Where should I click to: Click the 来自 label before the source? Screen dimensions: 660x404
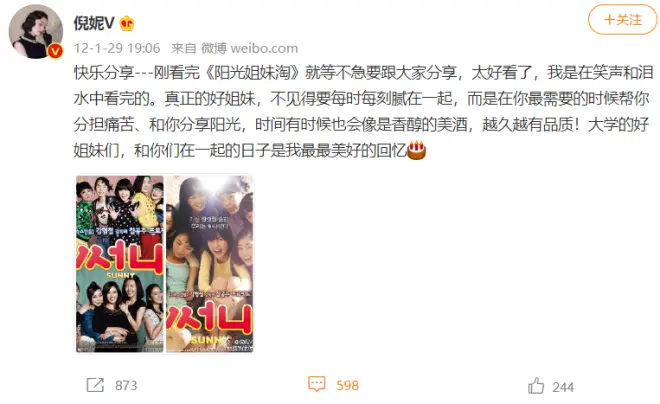click(x=184, y=48)
